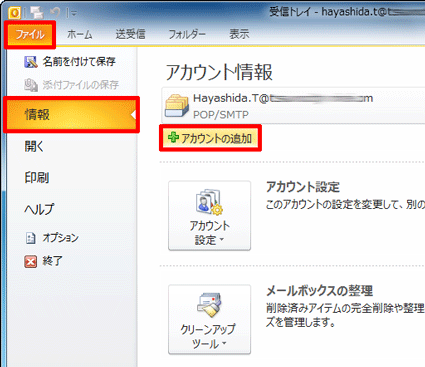Open the フォルダー ribbon tab
This screenshot has width=425, height=367.
[187, 34]
